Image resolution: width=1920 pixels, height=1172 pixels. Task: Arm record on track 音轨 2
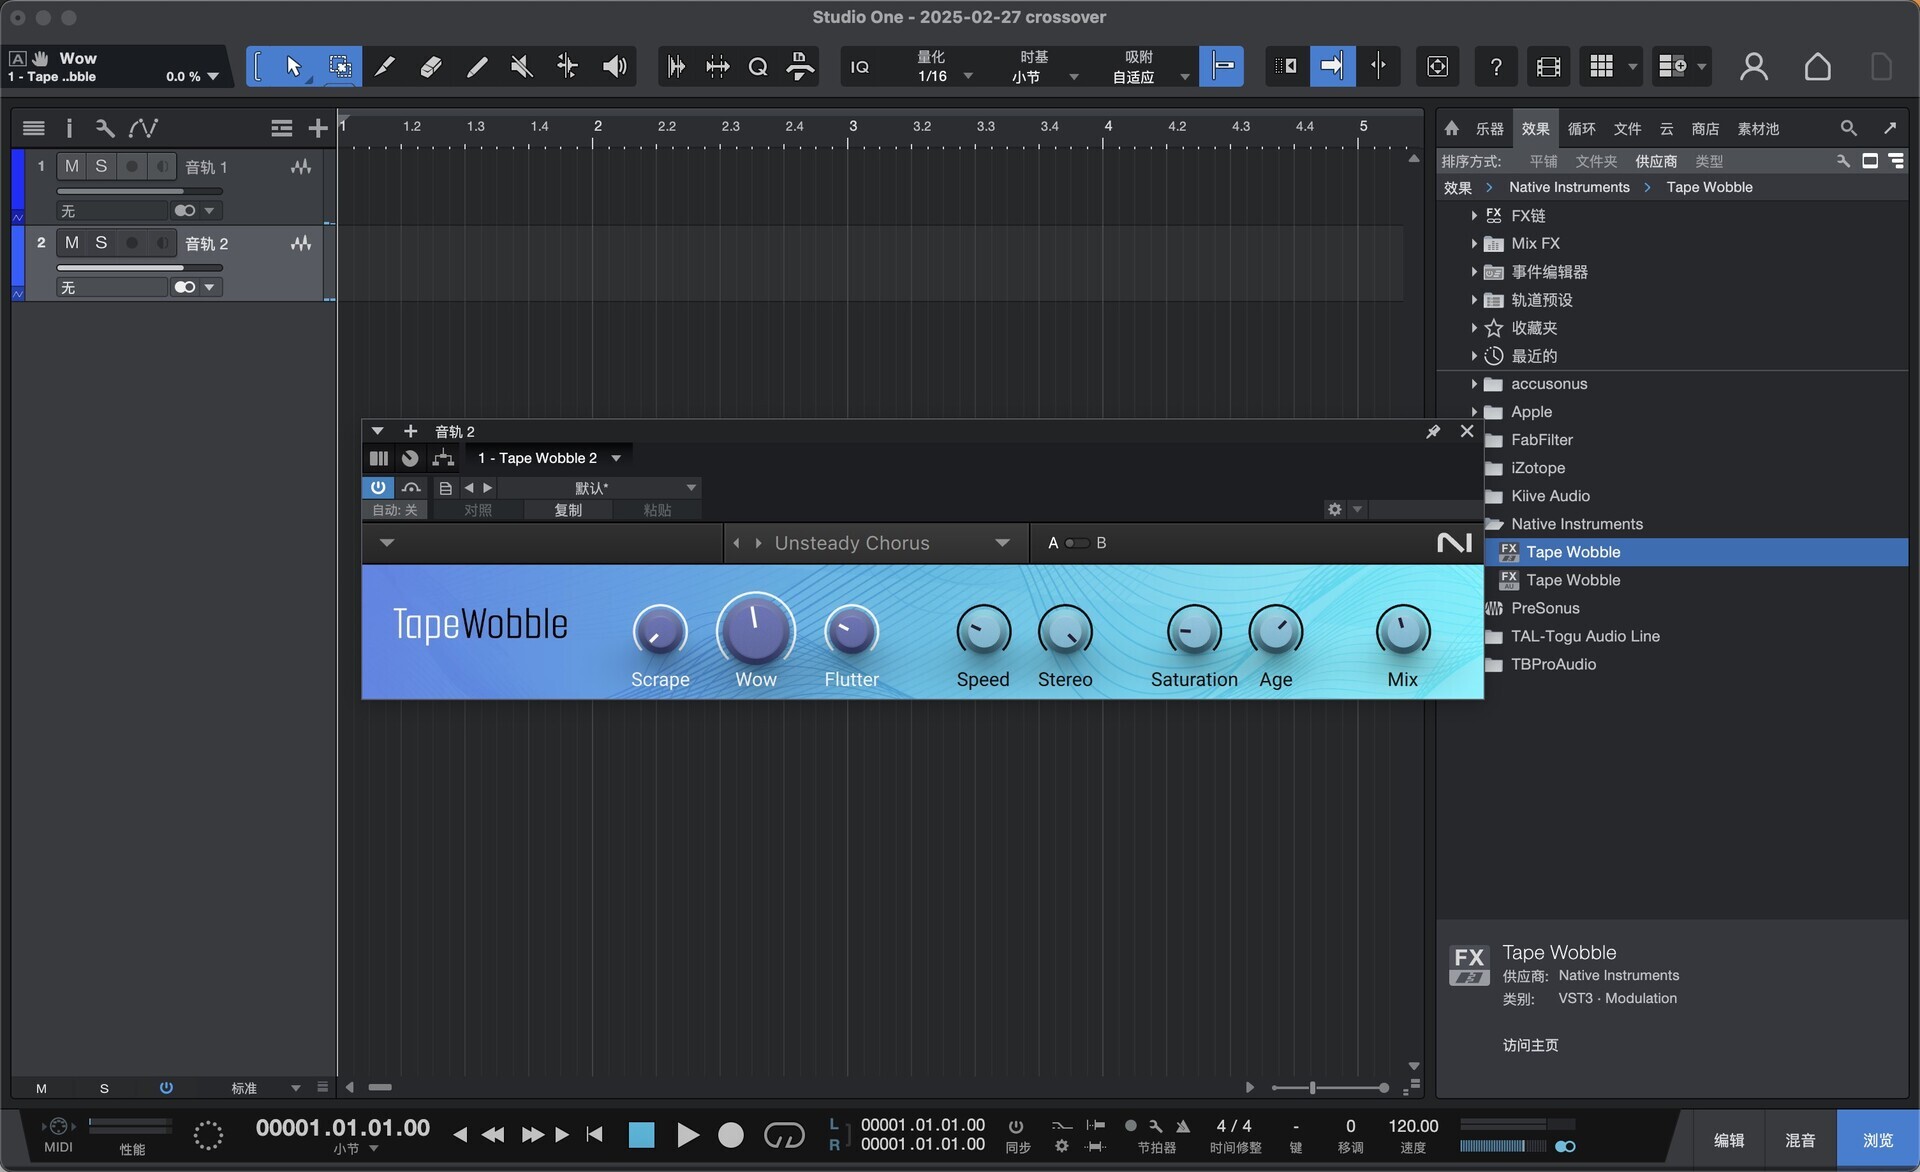[x=131, y=242]
